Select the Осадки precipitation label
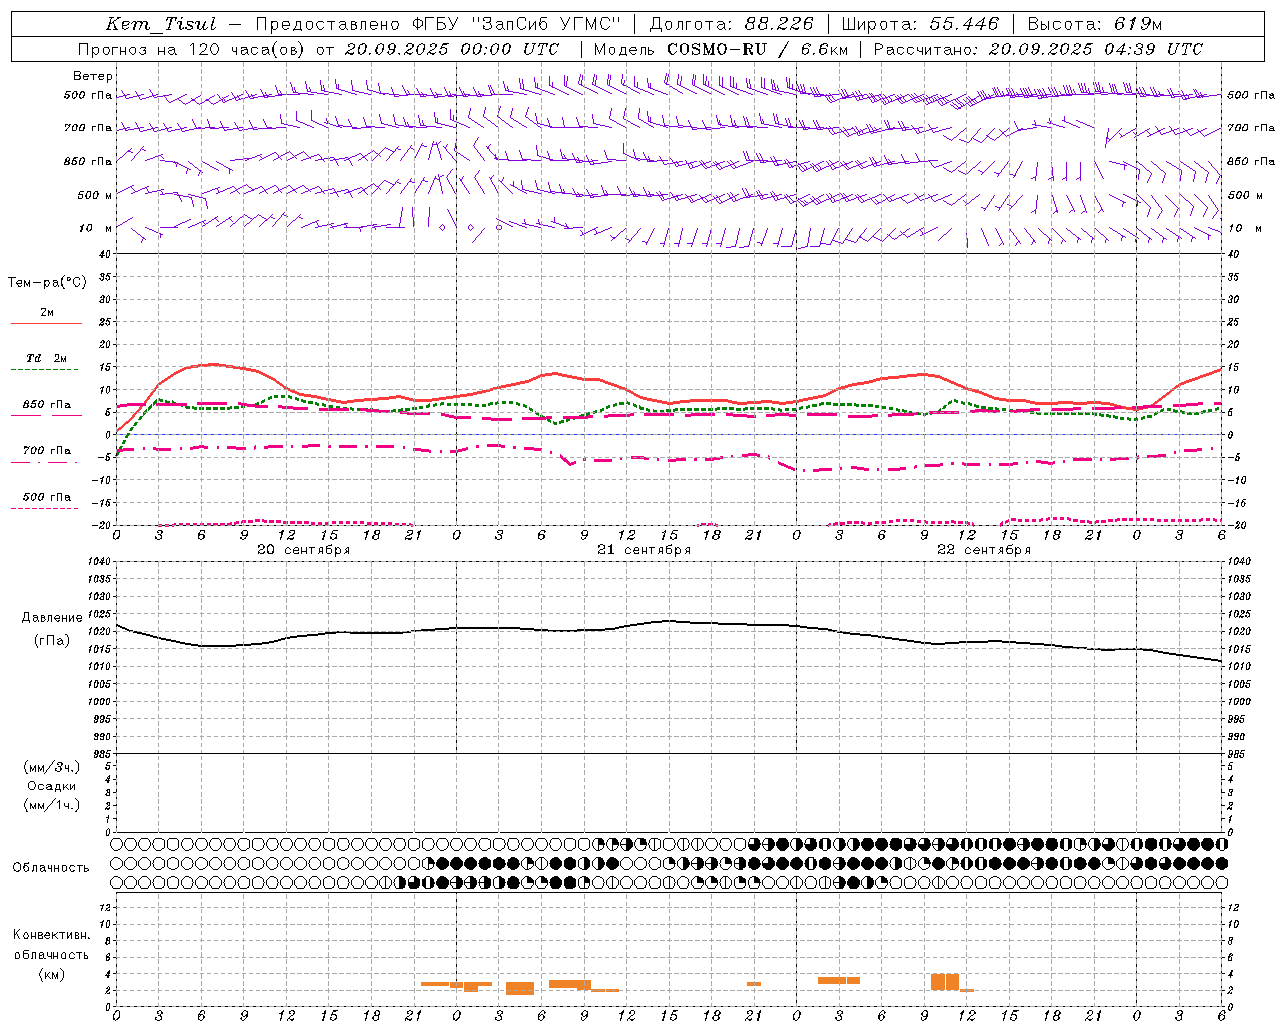This screenshot has width=1280, height=1024. (x=52, y=786)
